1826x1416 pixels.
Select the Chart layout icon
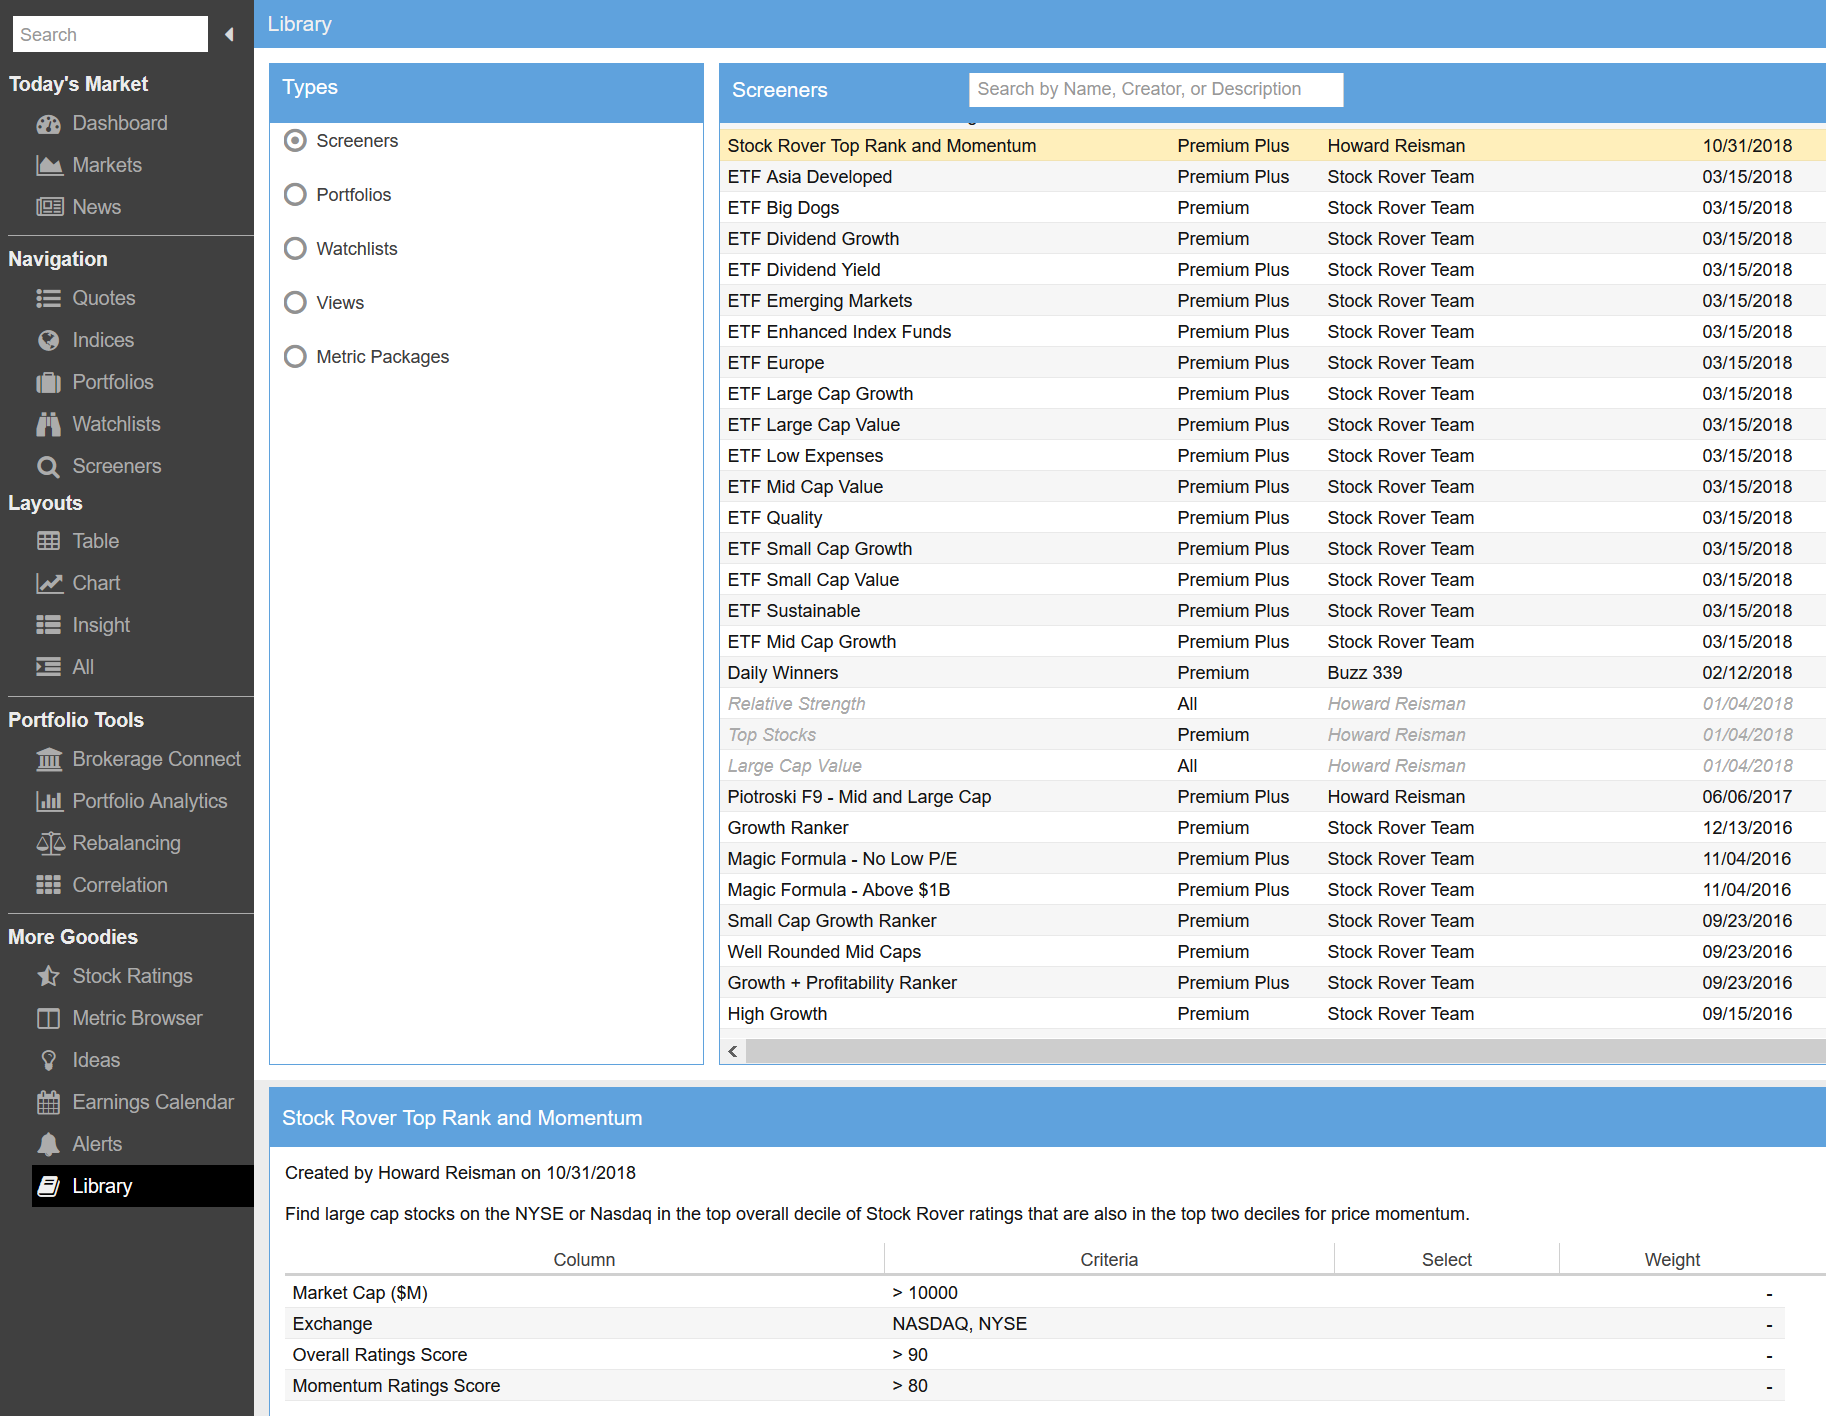tap(48, 584)
